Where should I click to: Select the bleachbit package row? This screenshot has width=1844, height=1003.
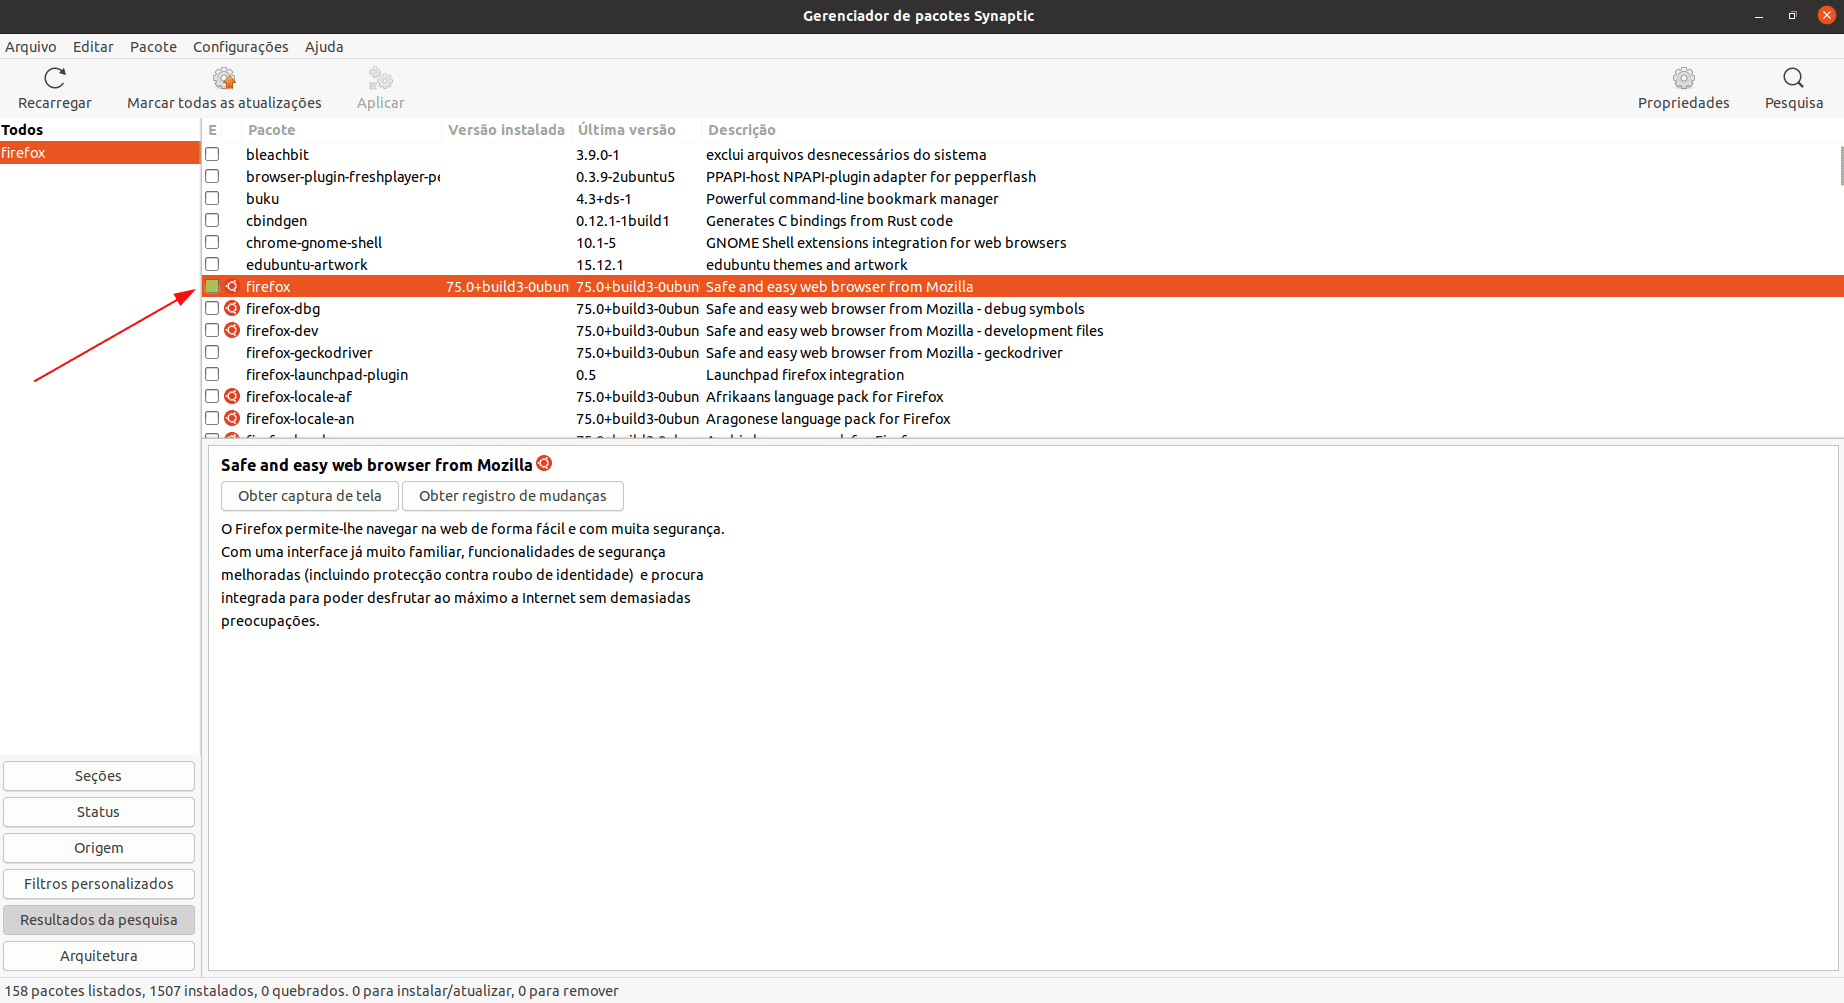tap(1021, 154)
